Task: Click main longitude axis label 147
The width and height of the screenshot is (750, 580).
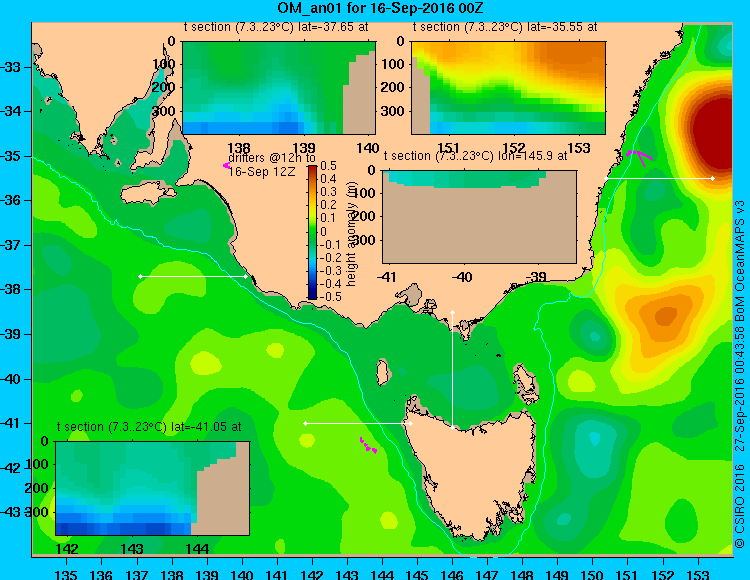Action: 487,574
